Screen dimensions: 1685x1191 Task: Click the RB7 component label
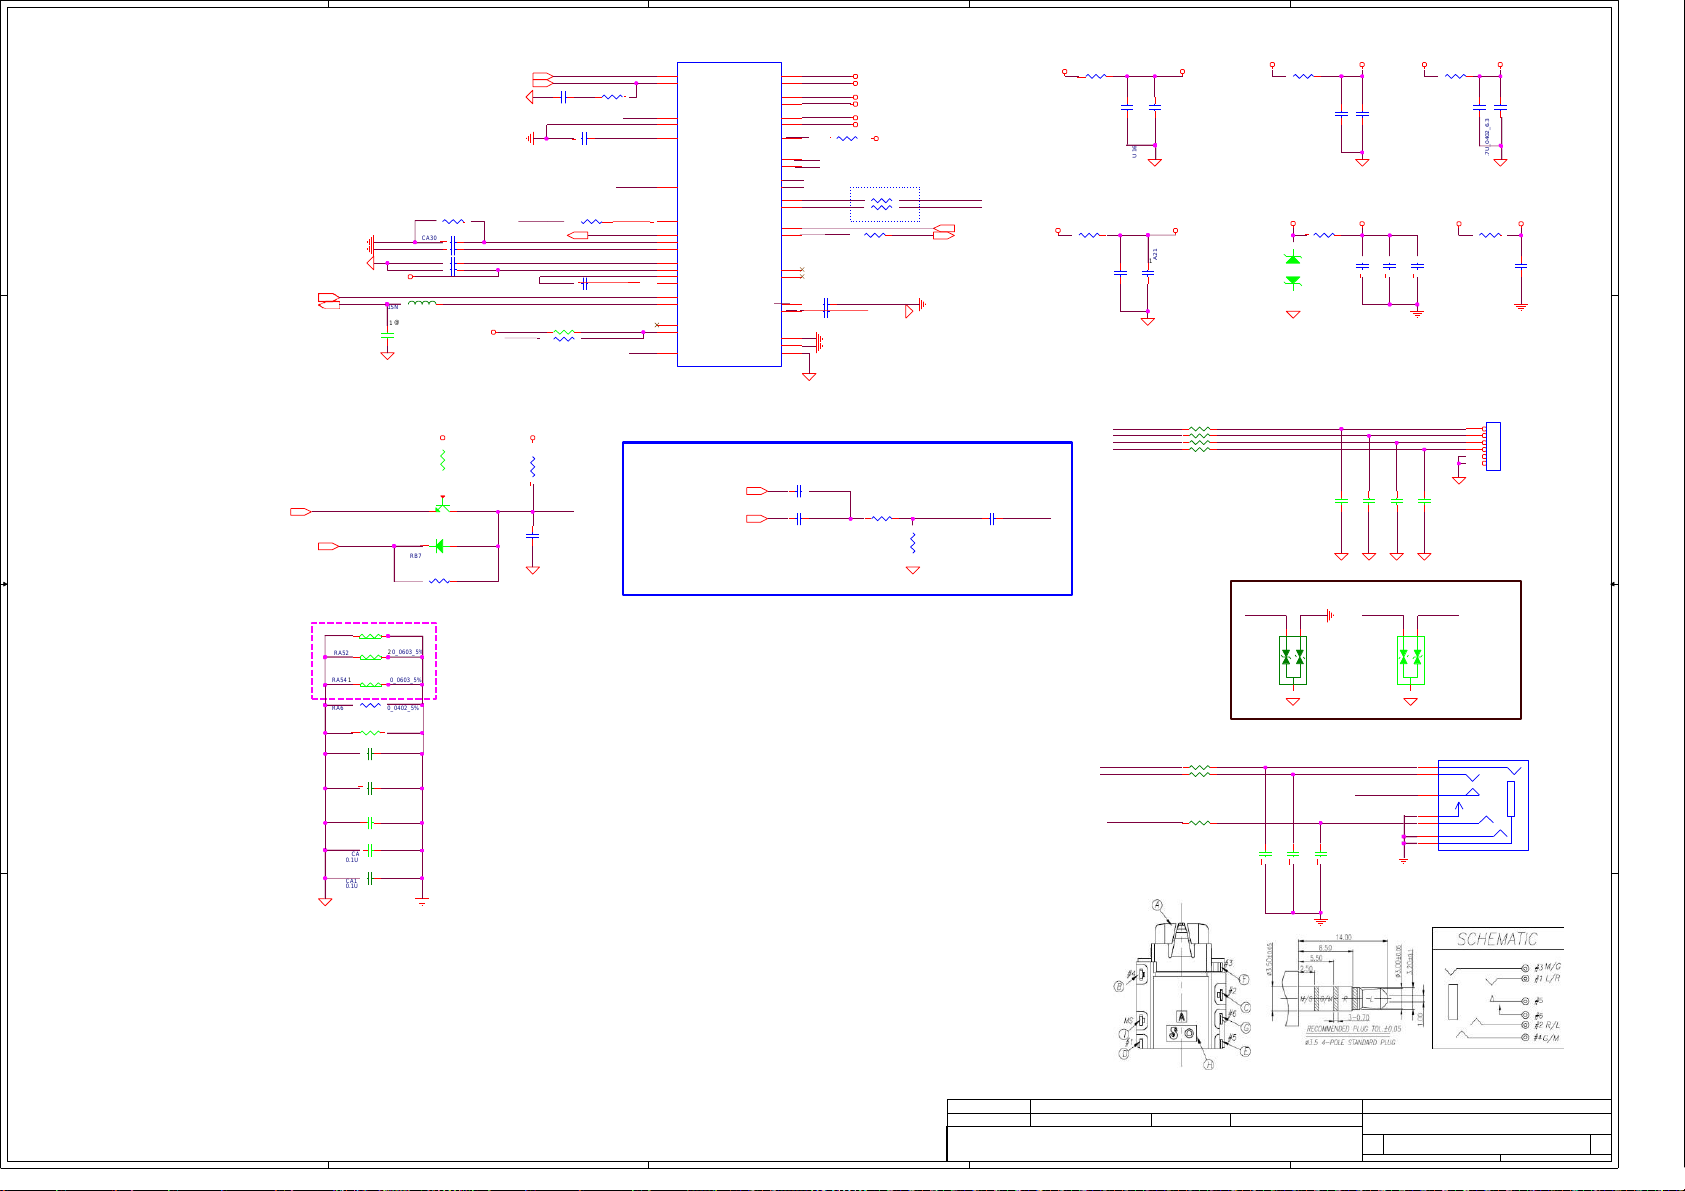pyautogui.click(x=415, y=556)
